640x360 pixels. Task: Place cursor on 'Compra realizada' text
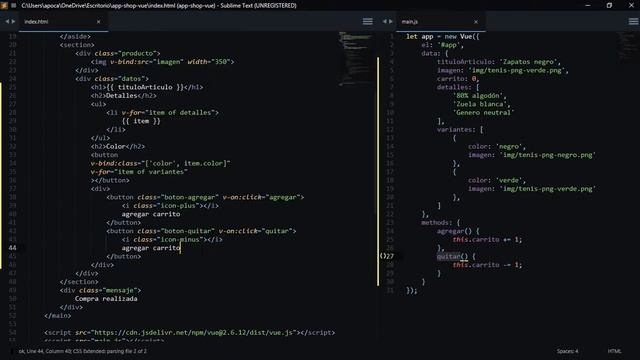[106, 299]
